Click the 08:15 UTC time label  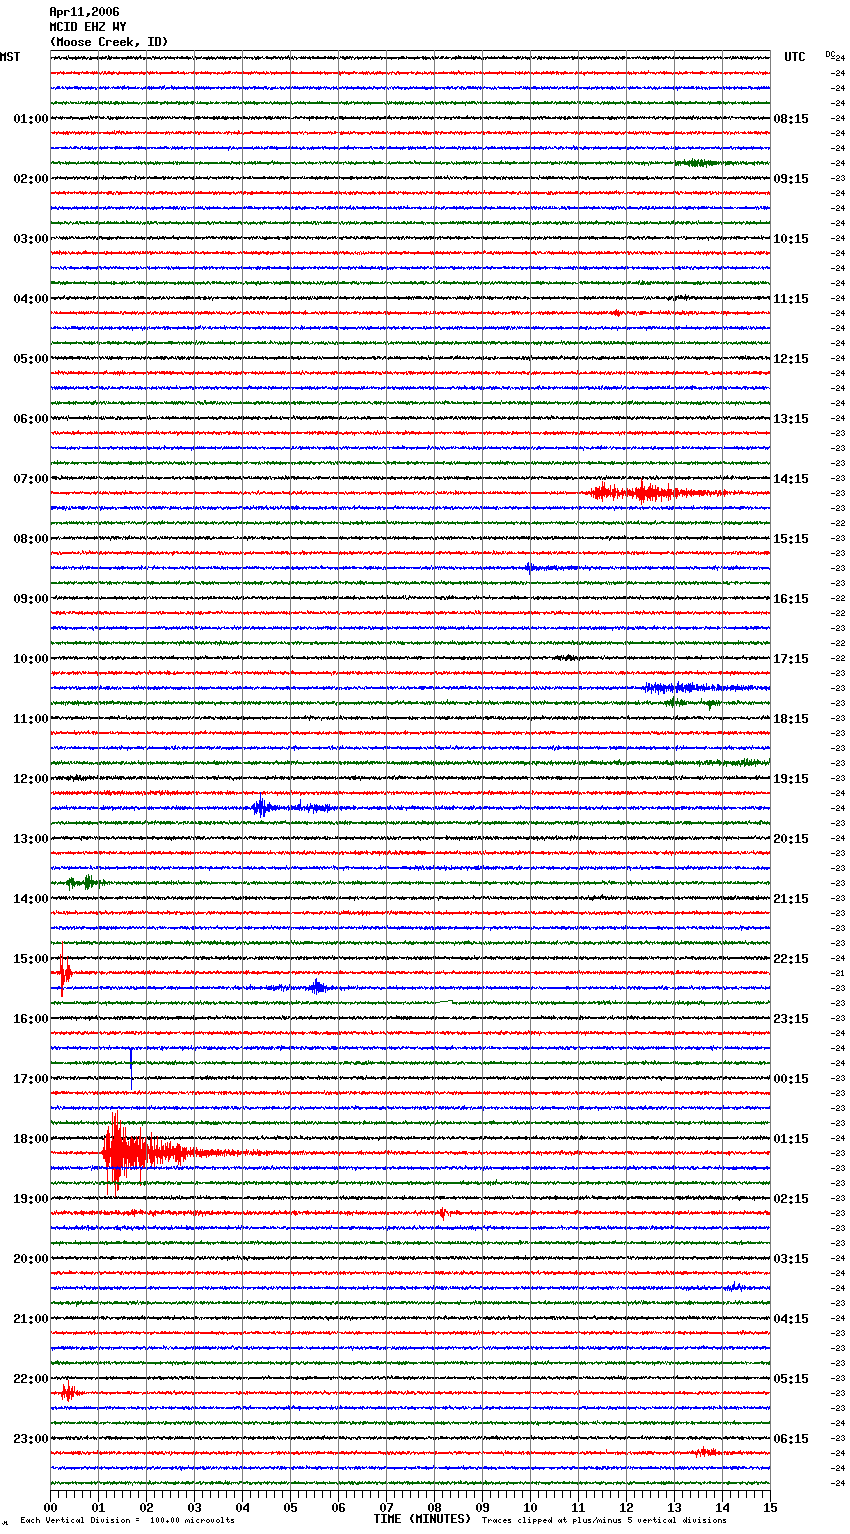(791, 119)
